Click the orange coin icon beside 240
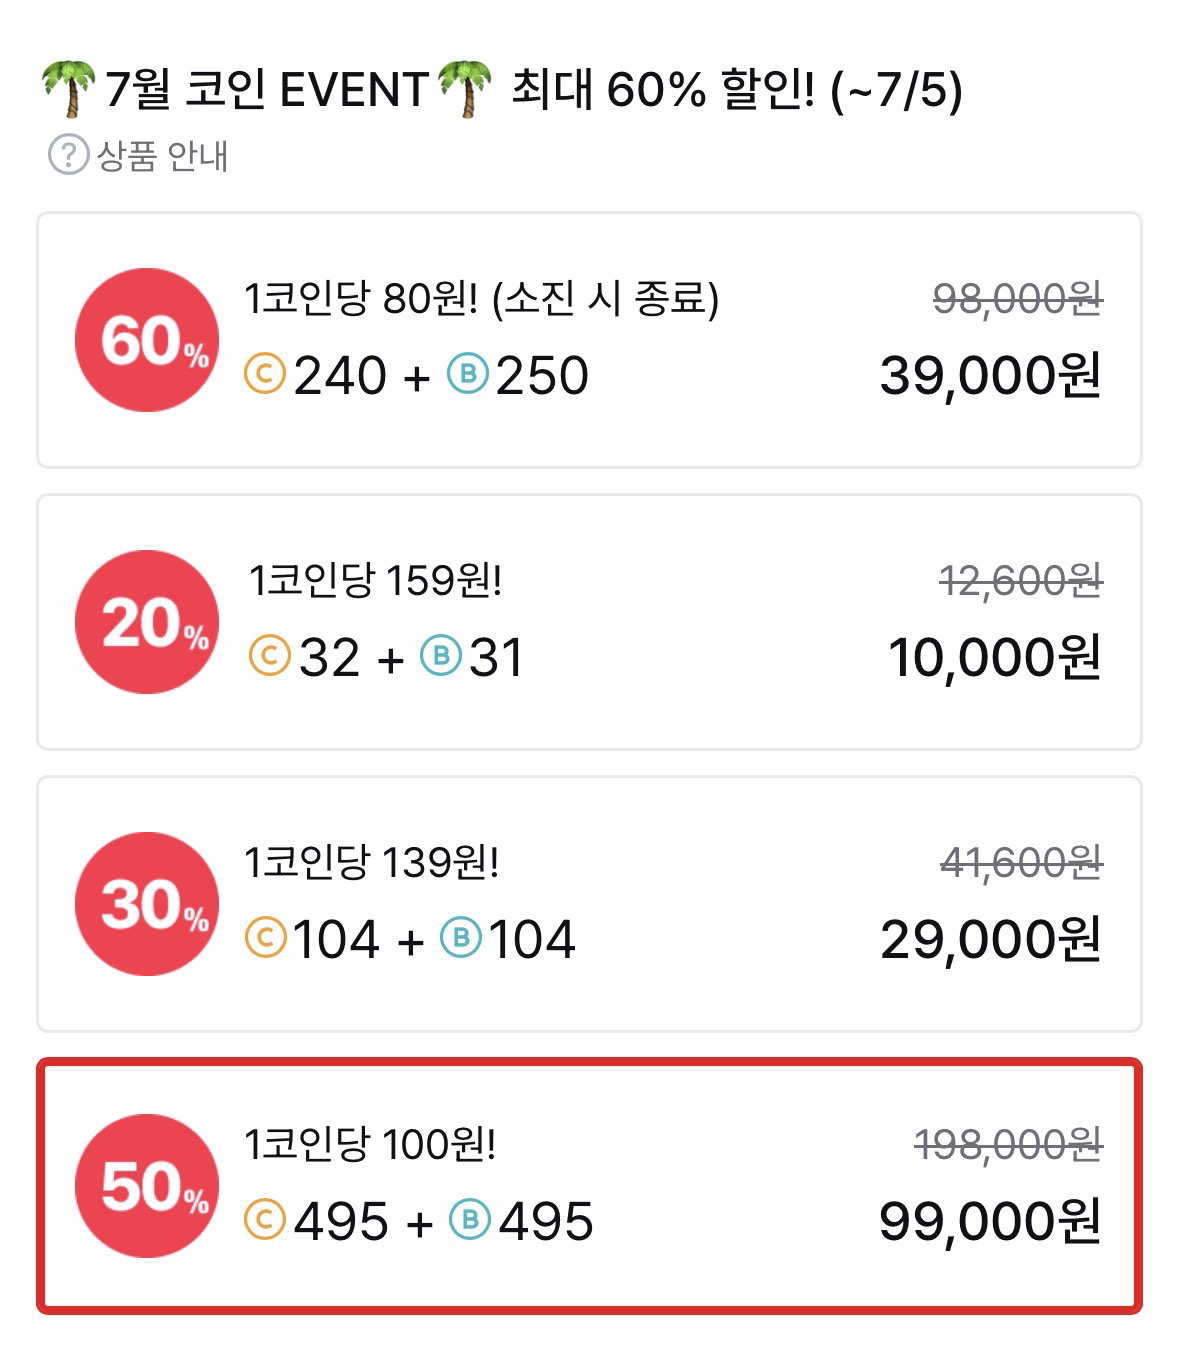The height and width of the screenshot is (1367, 1179). 265,375
